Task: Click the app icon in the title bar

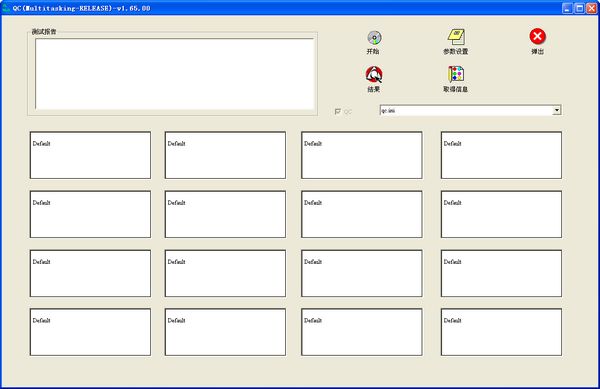Action: 6,8
